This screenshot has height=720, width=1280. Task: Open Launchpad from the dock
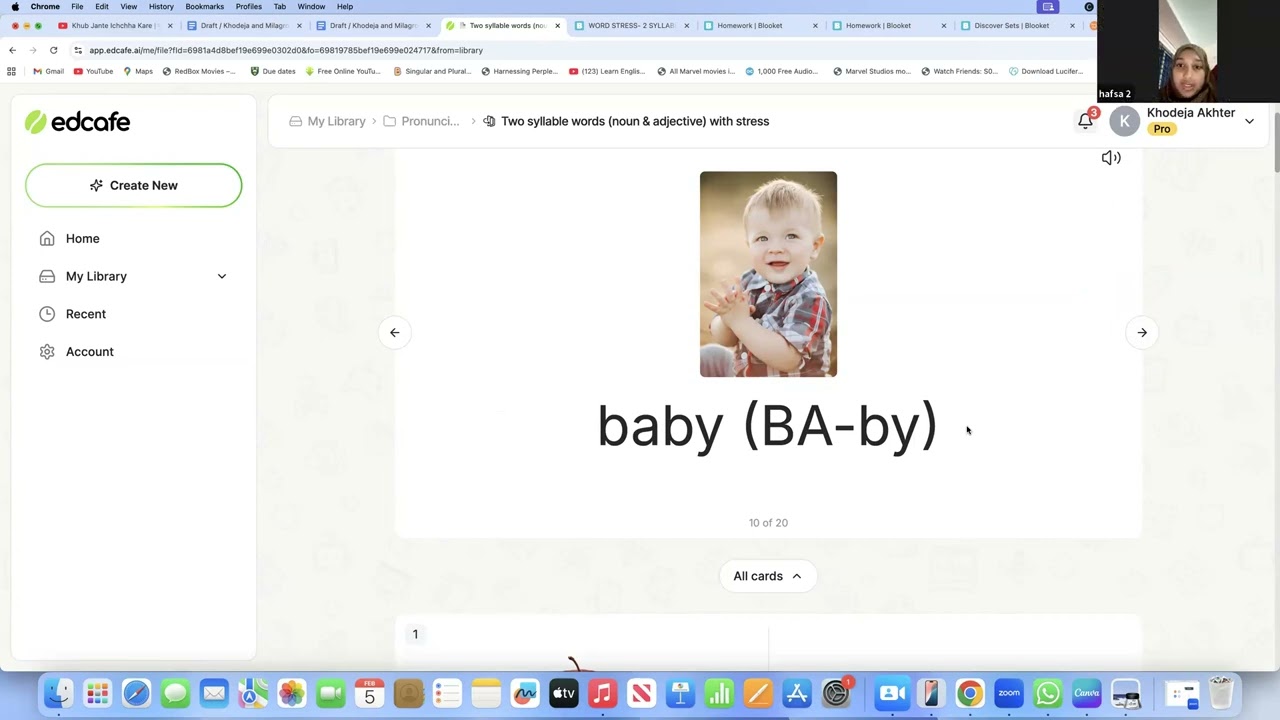97,693
